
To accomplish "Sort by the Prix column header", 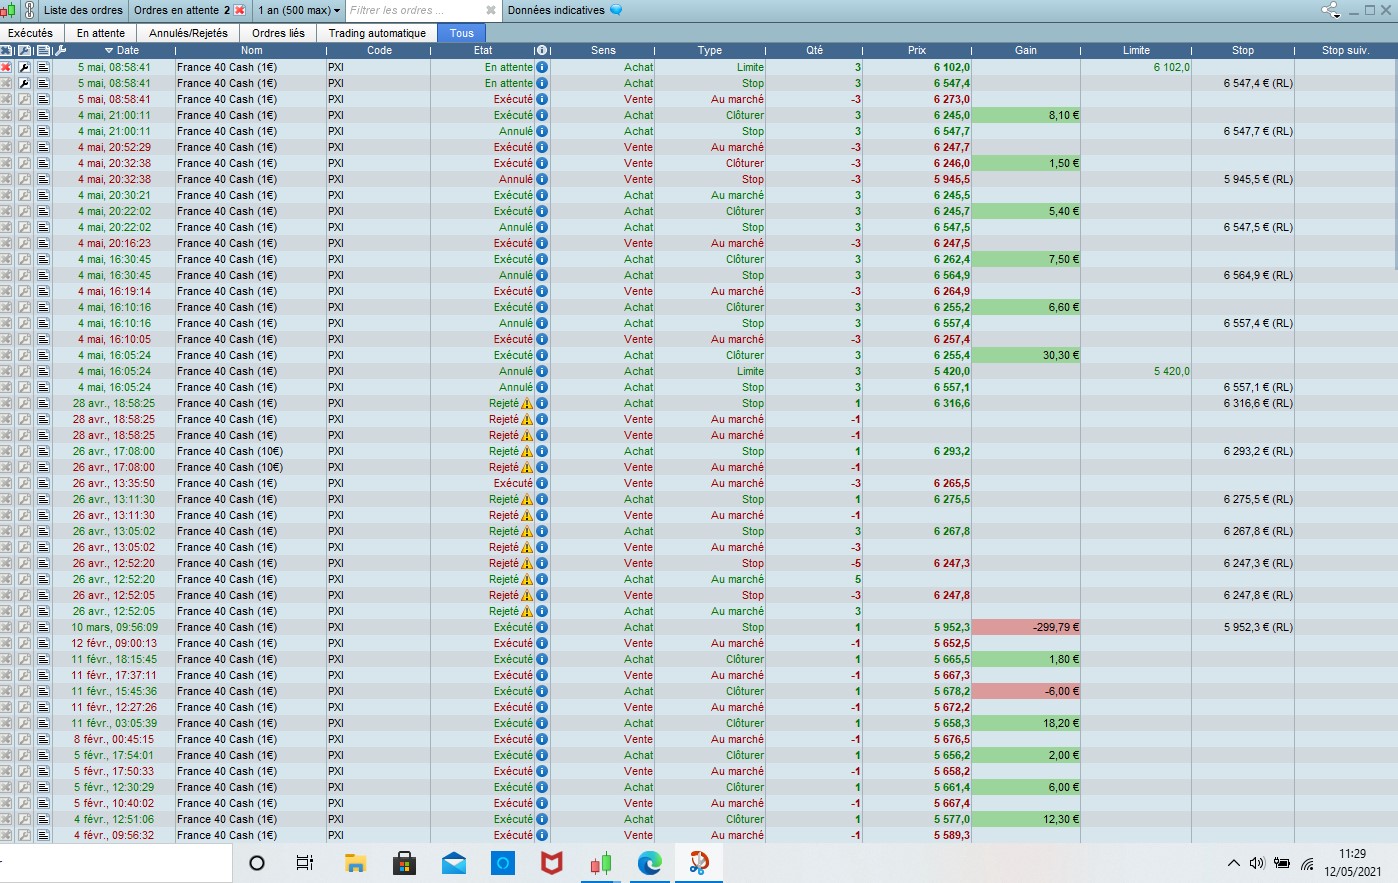I will [917, 50].
